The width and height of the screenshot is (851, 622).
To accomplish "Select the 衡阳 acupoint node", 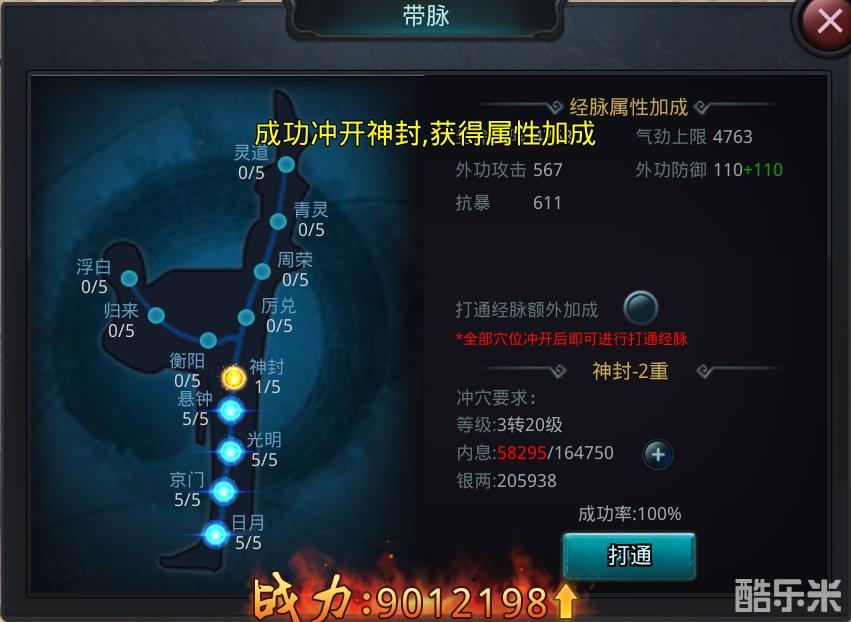I will point(208,340).
